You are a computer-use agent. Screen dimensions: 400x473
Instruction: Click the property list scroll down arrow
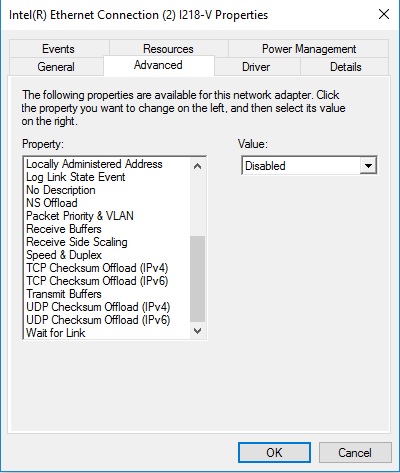pyautogui.click(x=197, y=331)
